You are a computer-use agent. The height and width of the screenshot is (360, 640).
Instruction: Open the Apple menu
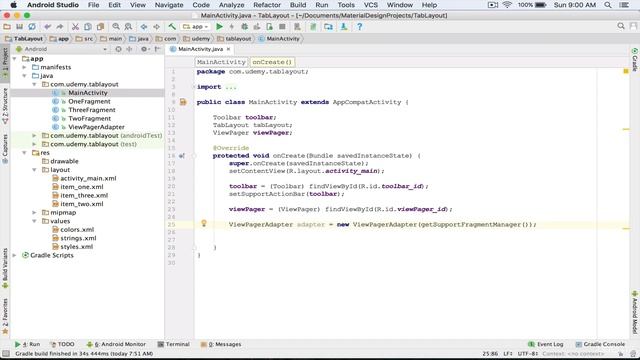13,5
